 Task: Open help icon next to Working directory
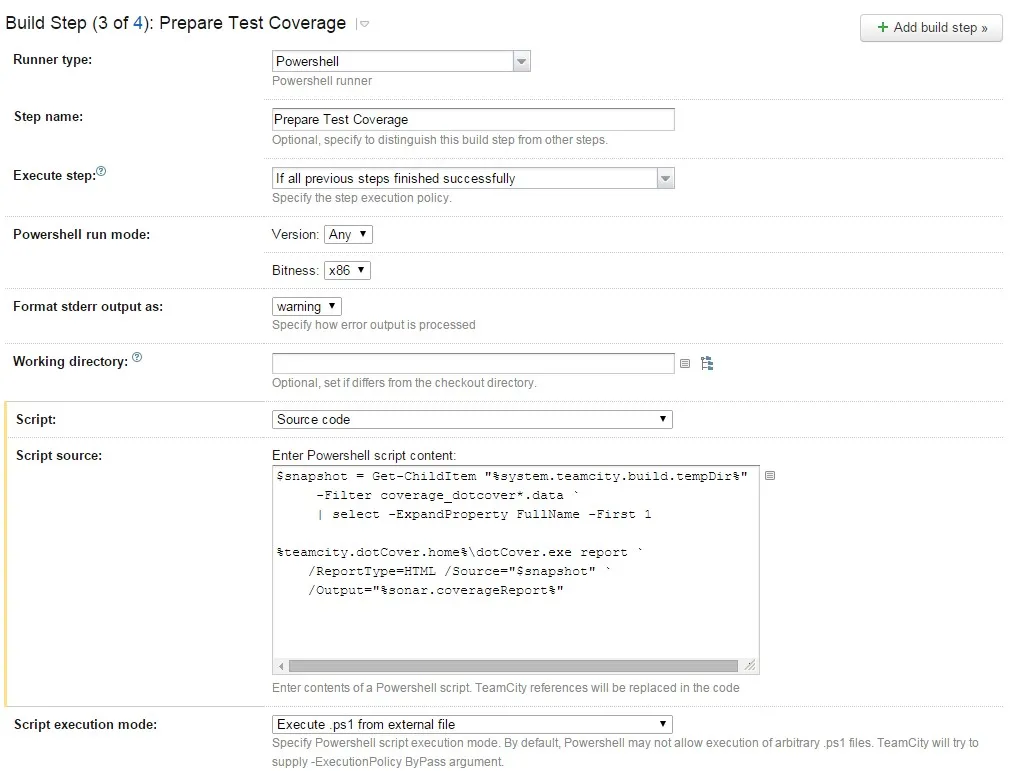[x=137, y=357]
